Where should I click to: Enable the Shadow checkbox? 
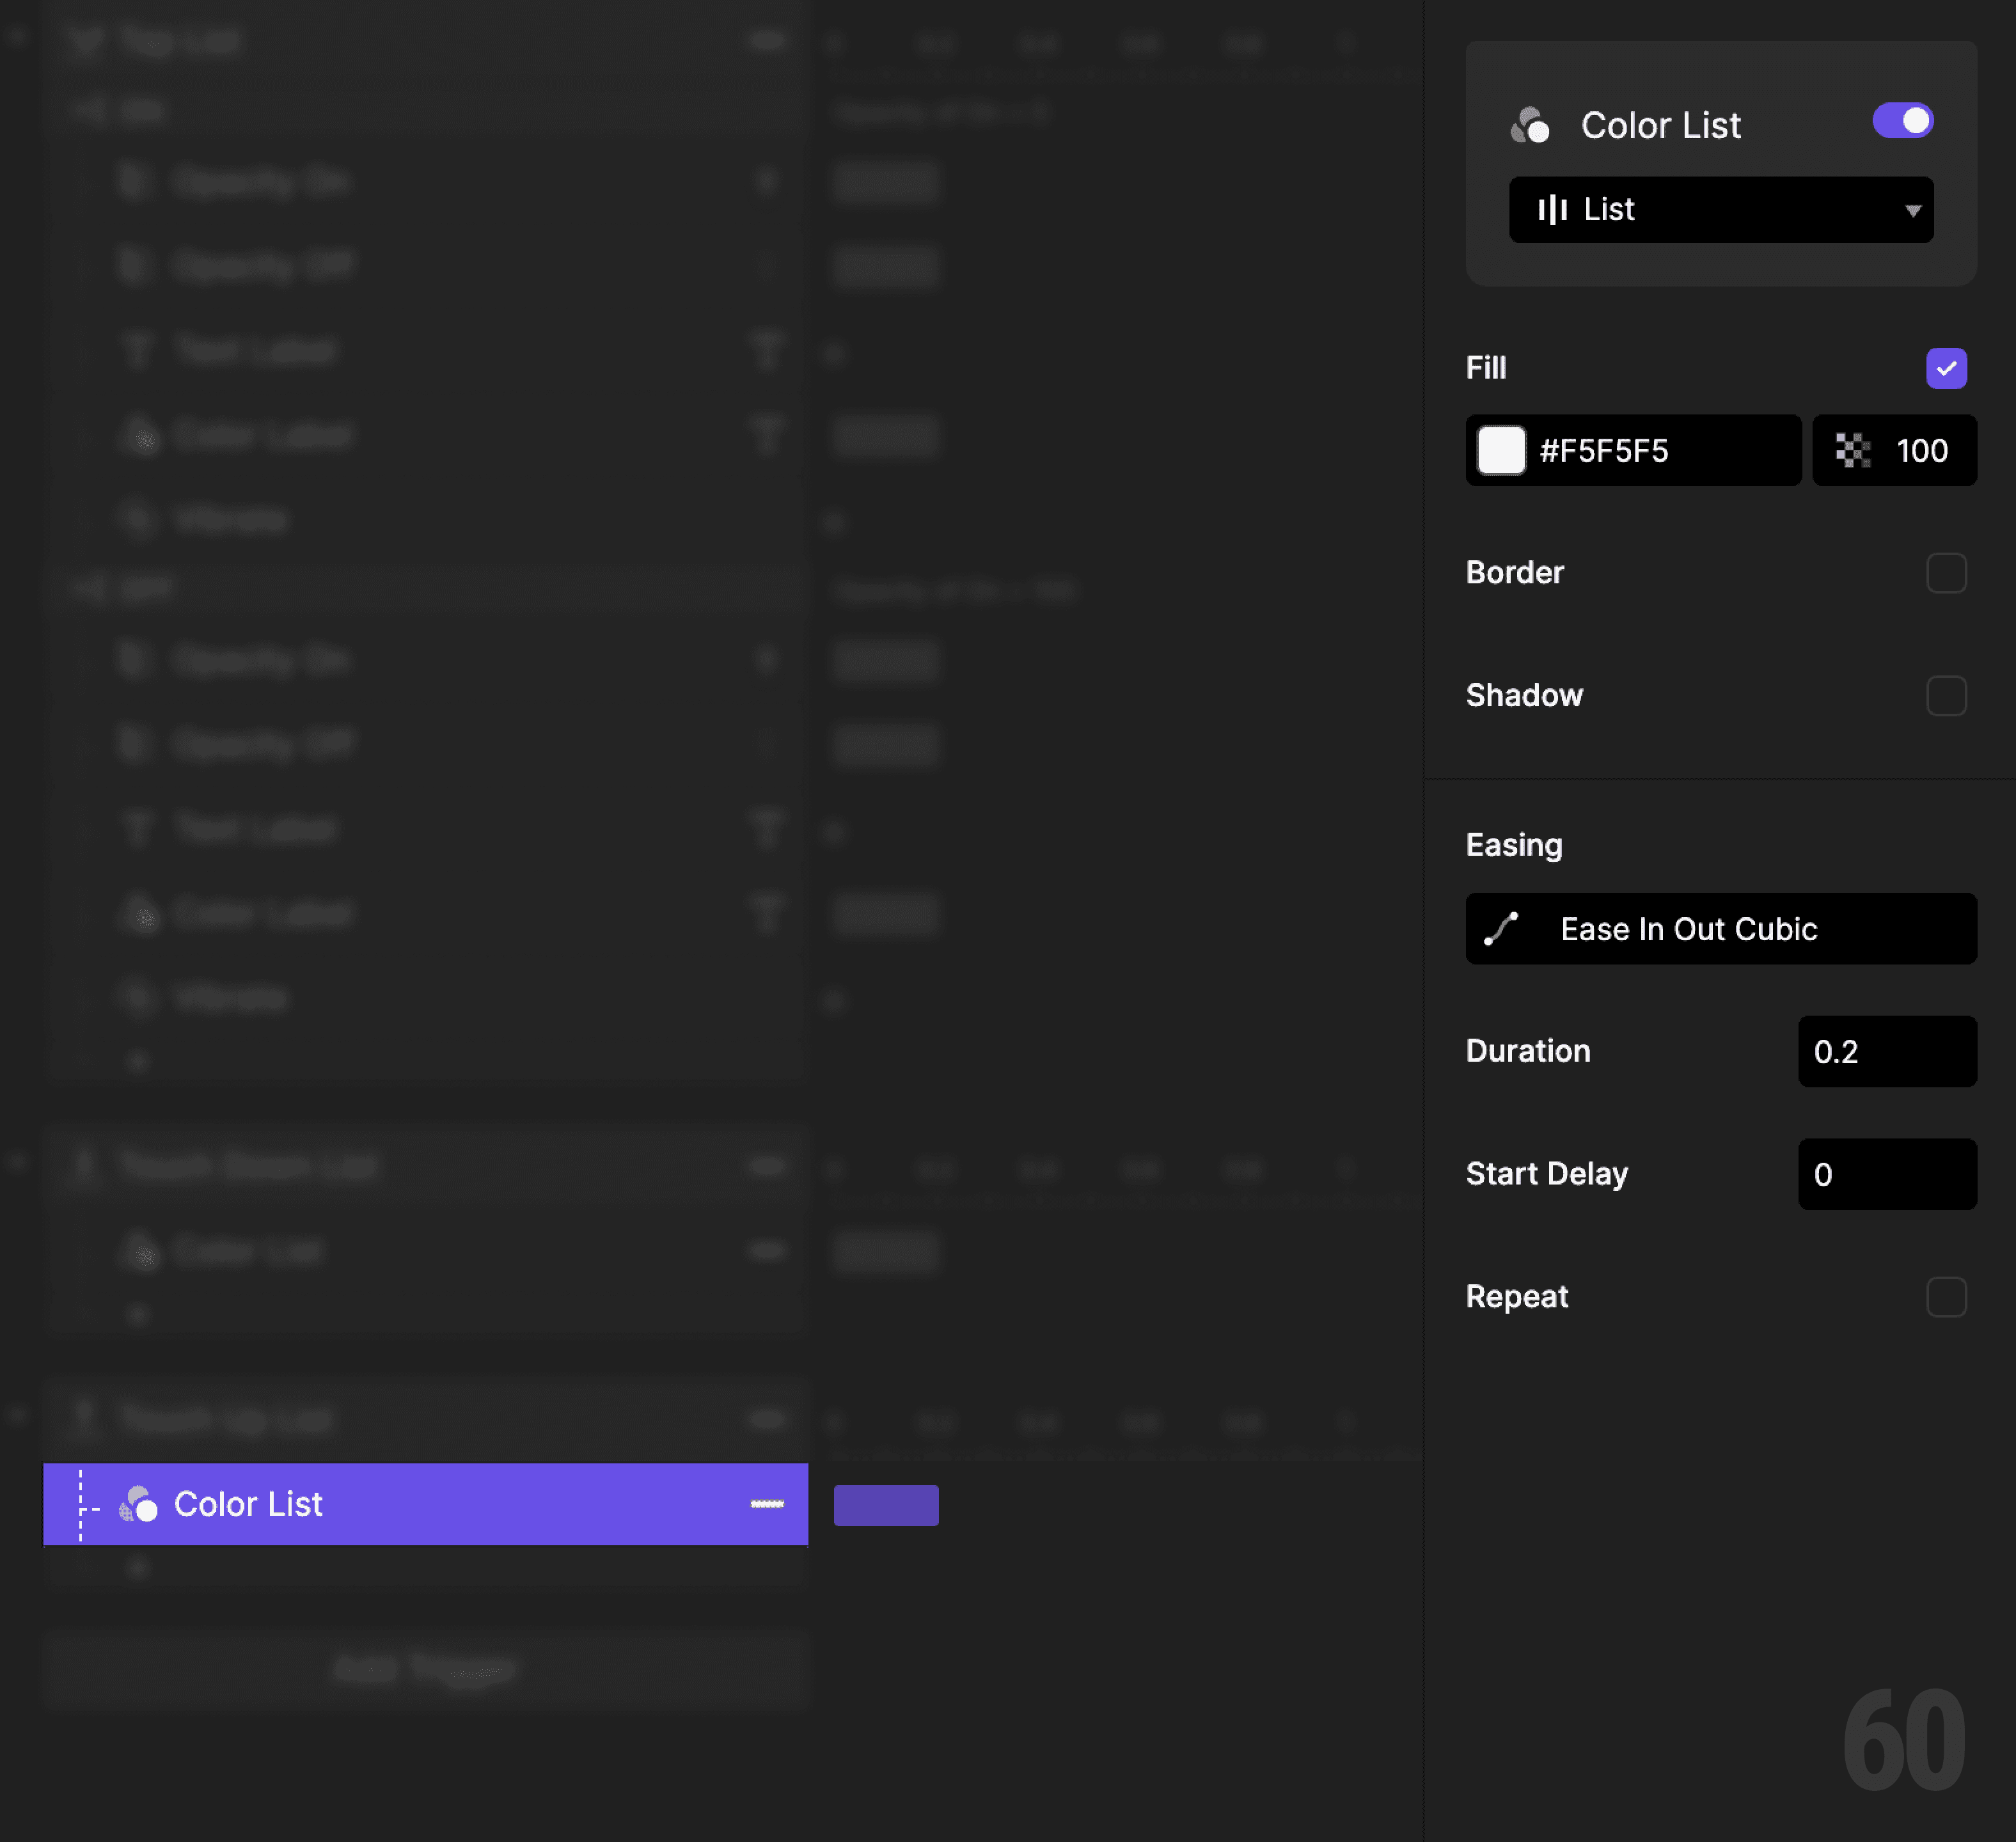1945,695
